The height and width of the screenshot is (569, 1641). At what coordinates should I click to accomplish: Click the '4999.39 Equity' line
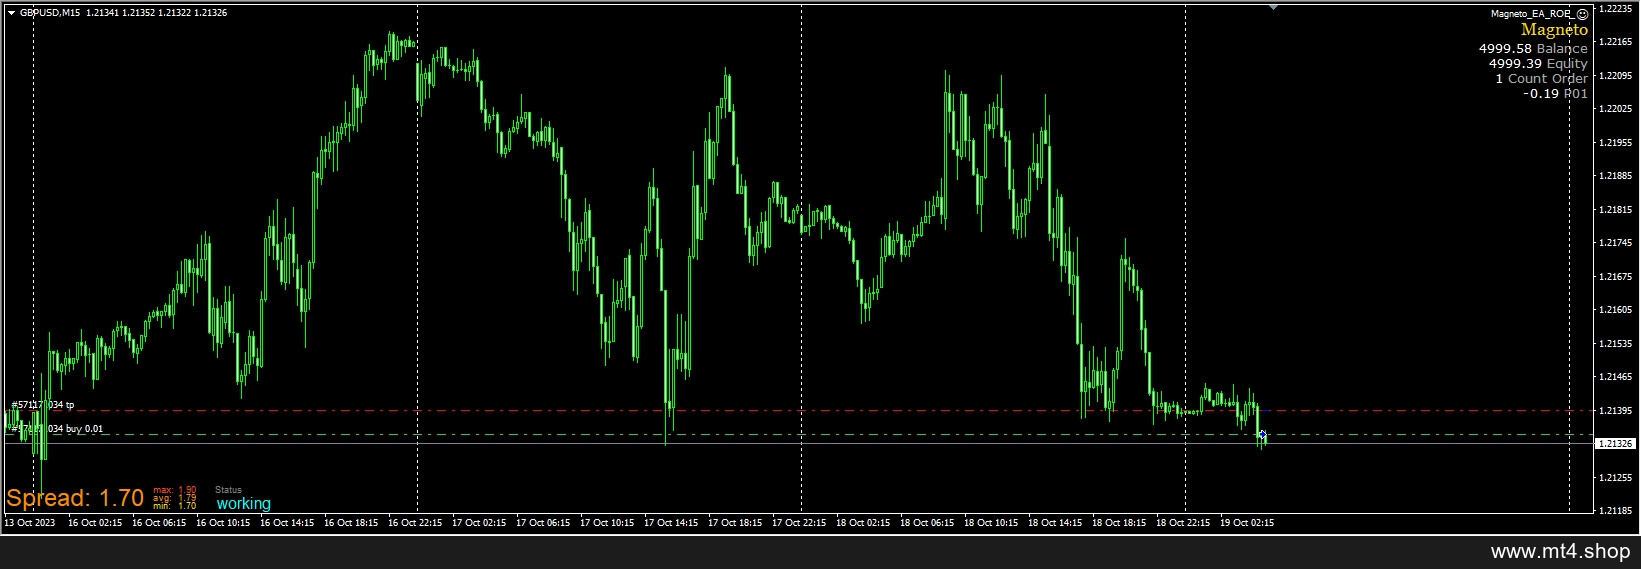point(1538,63)
